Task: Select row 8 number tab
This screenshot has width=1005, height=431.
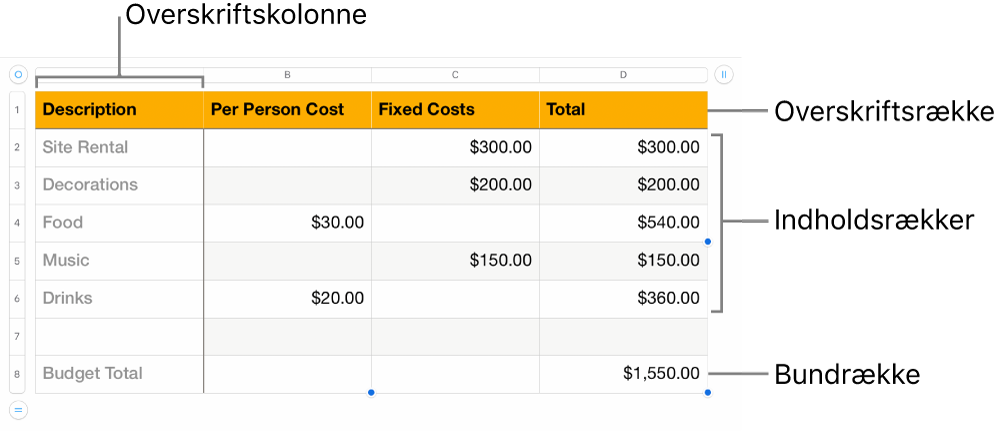Action: click(x=18, y=374)
